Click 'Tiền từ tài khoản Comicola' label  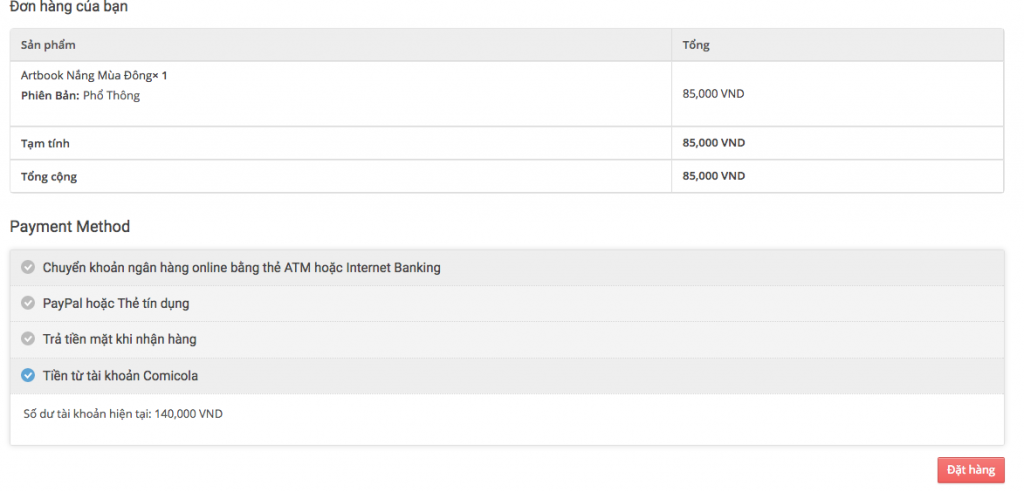pyautogui.click(x=120, y=376)
